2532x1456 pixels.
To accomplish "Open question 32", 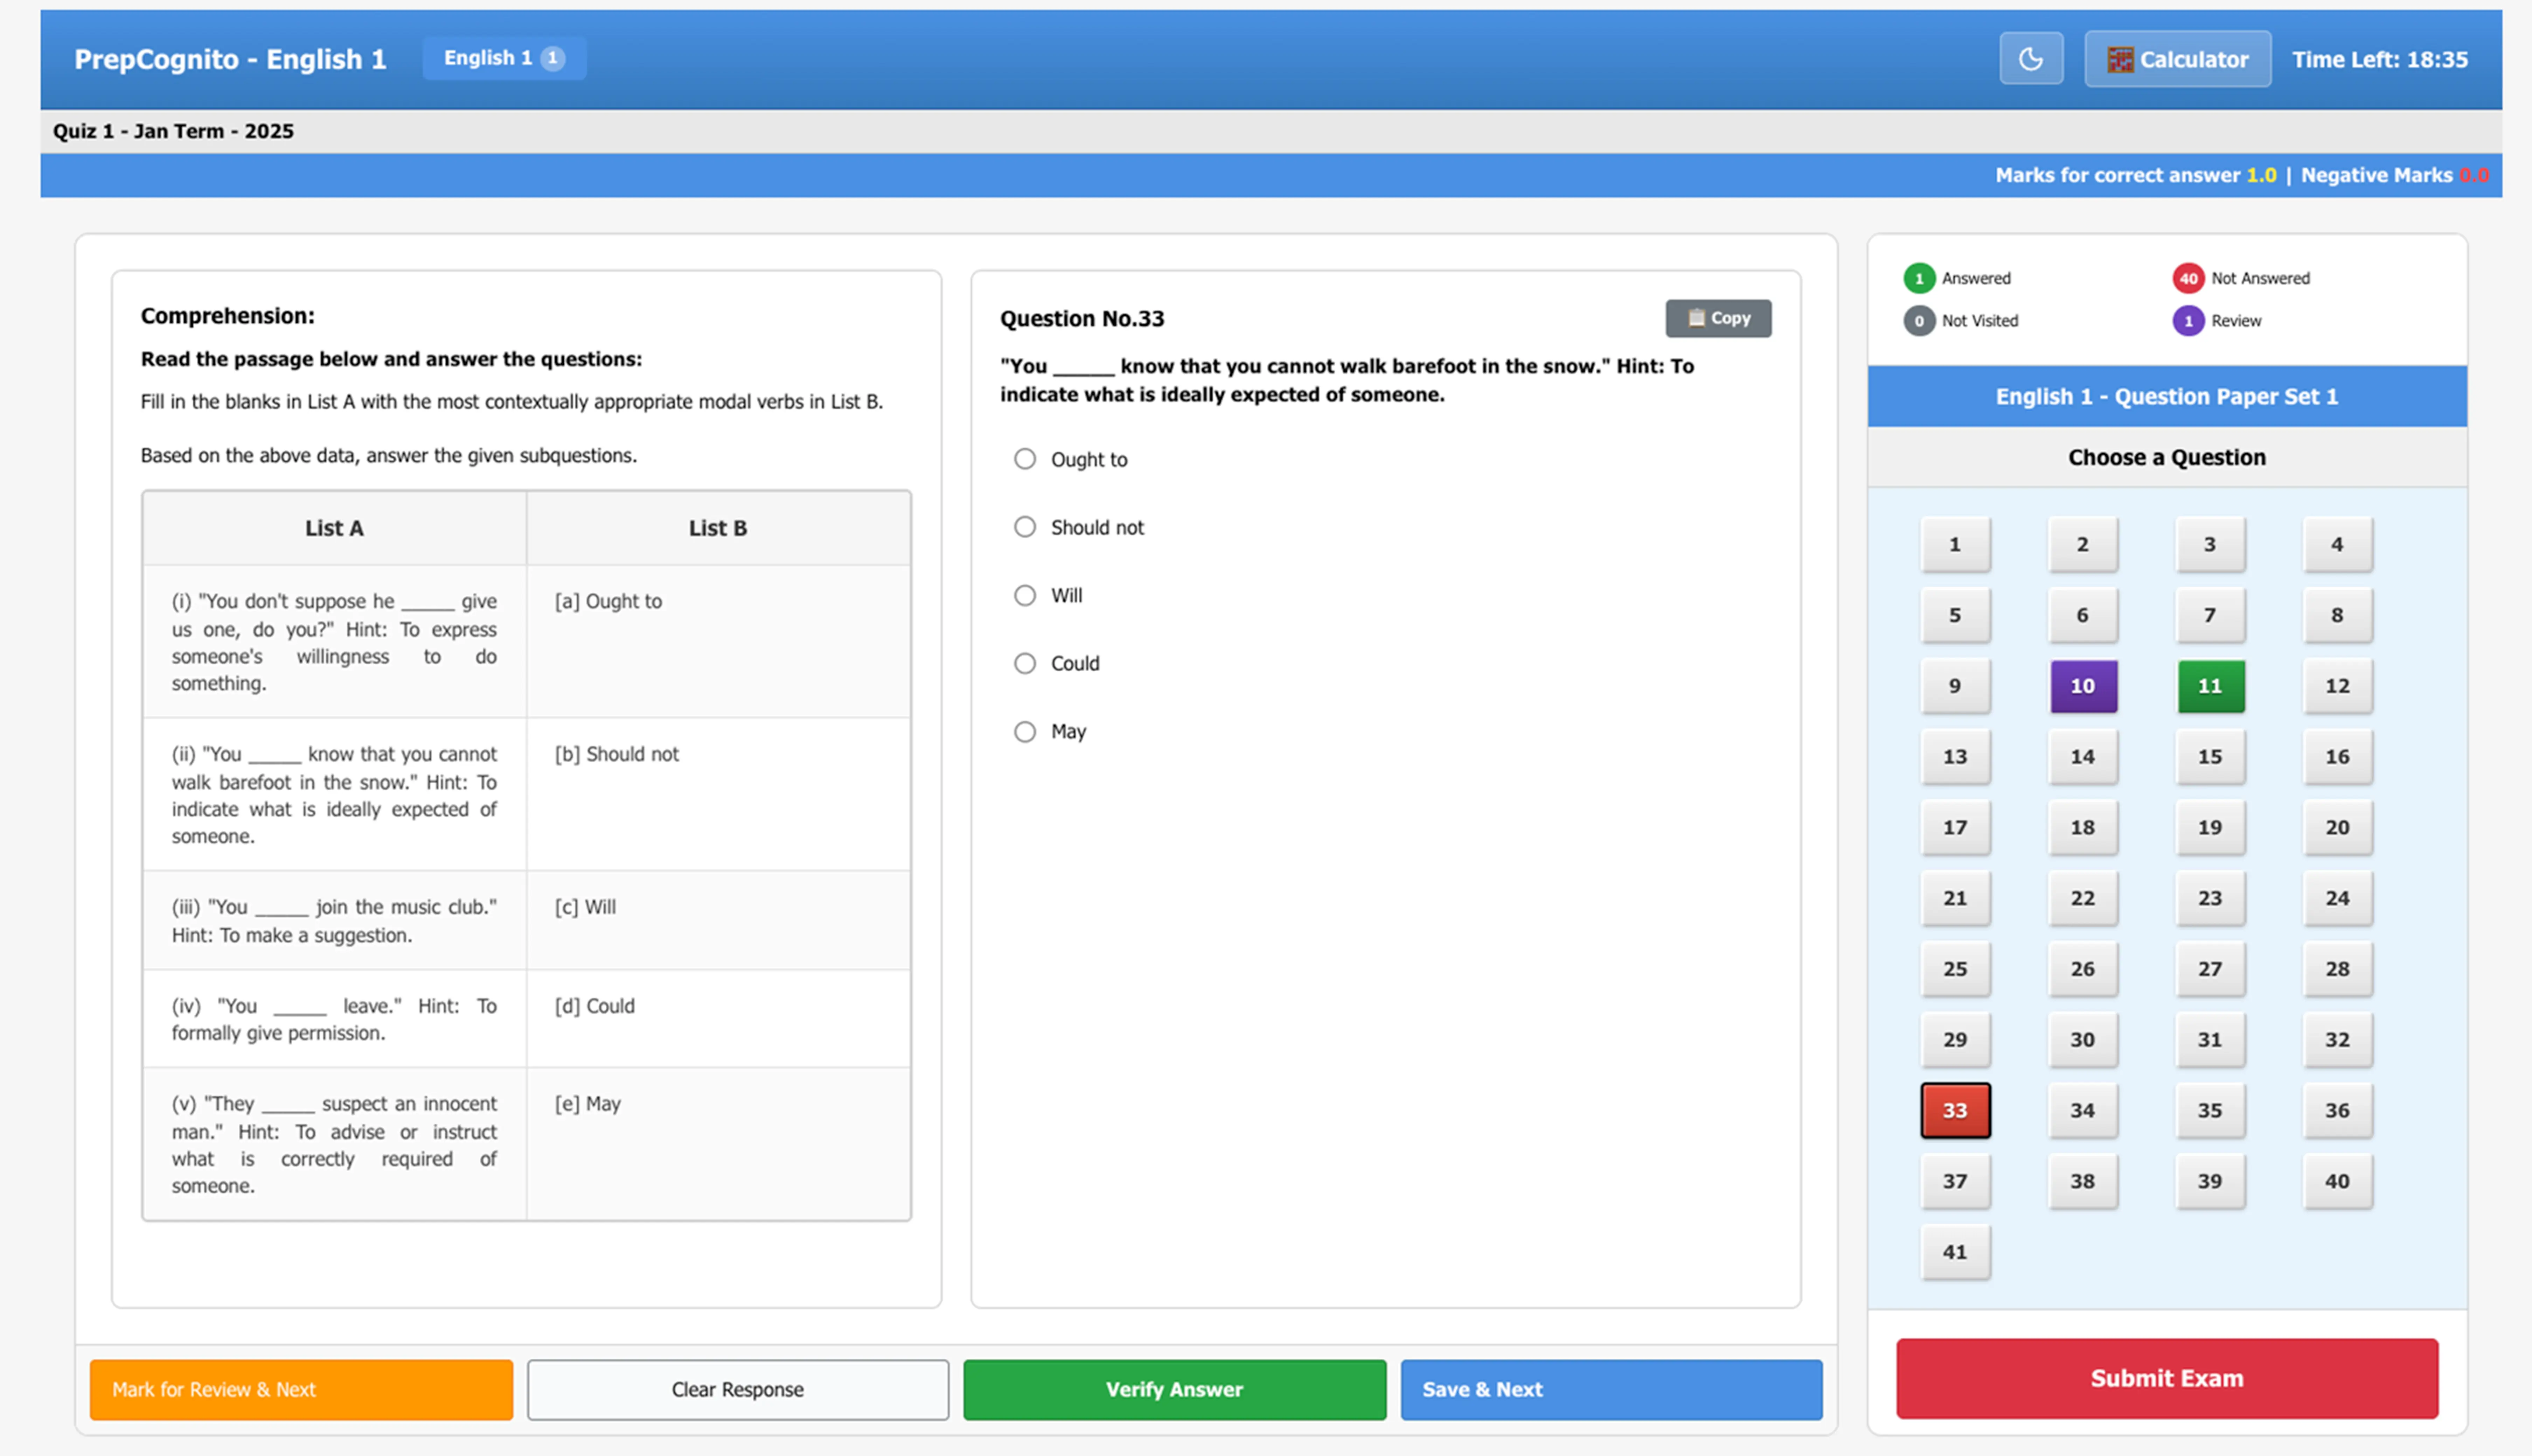I will pyautogui.click(x=2337, y=1039).
